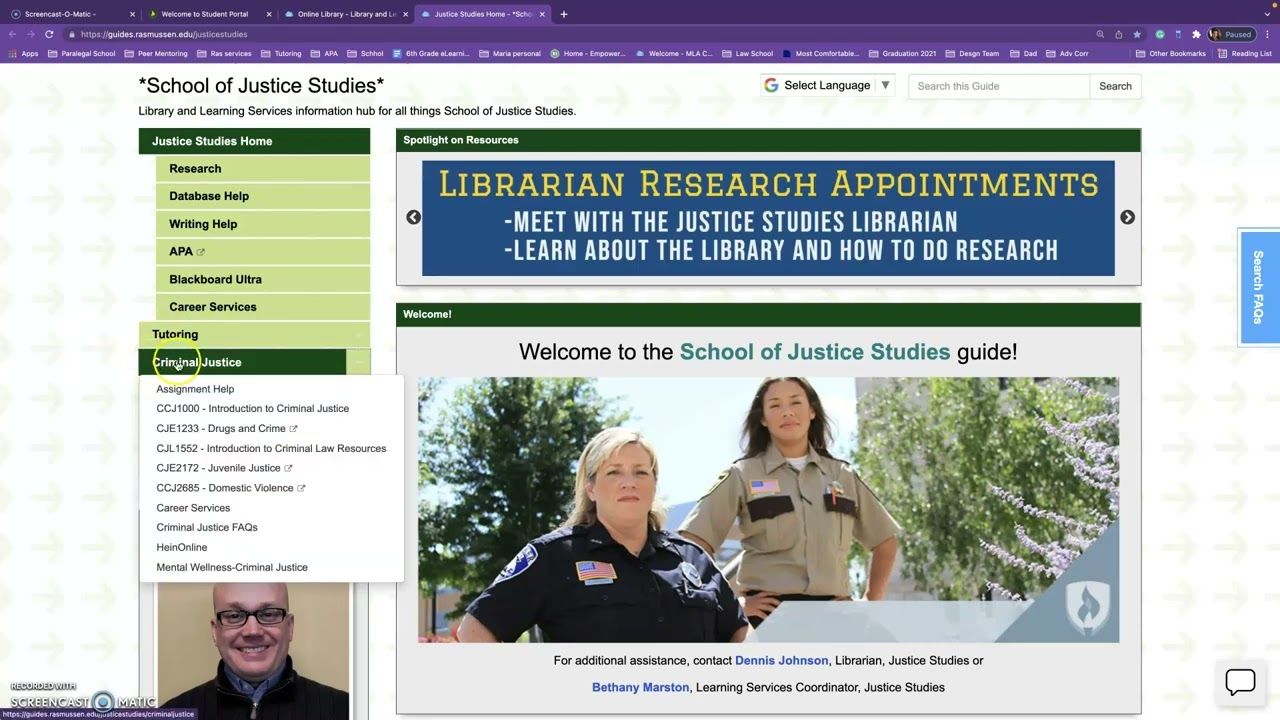The width and height of the screenshot is (1280, 720).
Task: Close the Welcome to Student Portal tab
Action: 269,14
